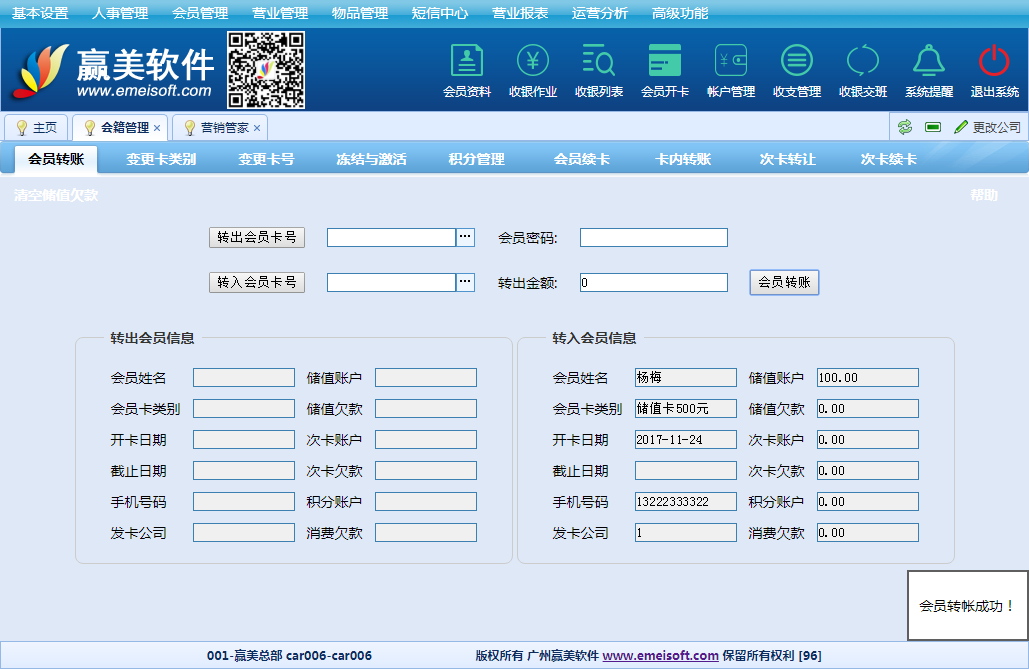The image size is (1029, 669).
Task: Click the green refresh icon near 更改公司
Action: pos(905,127)
